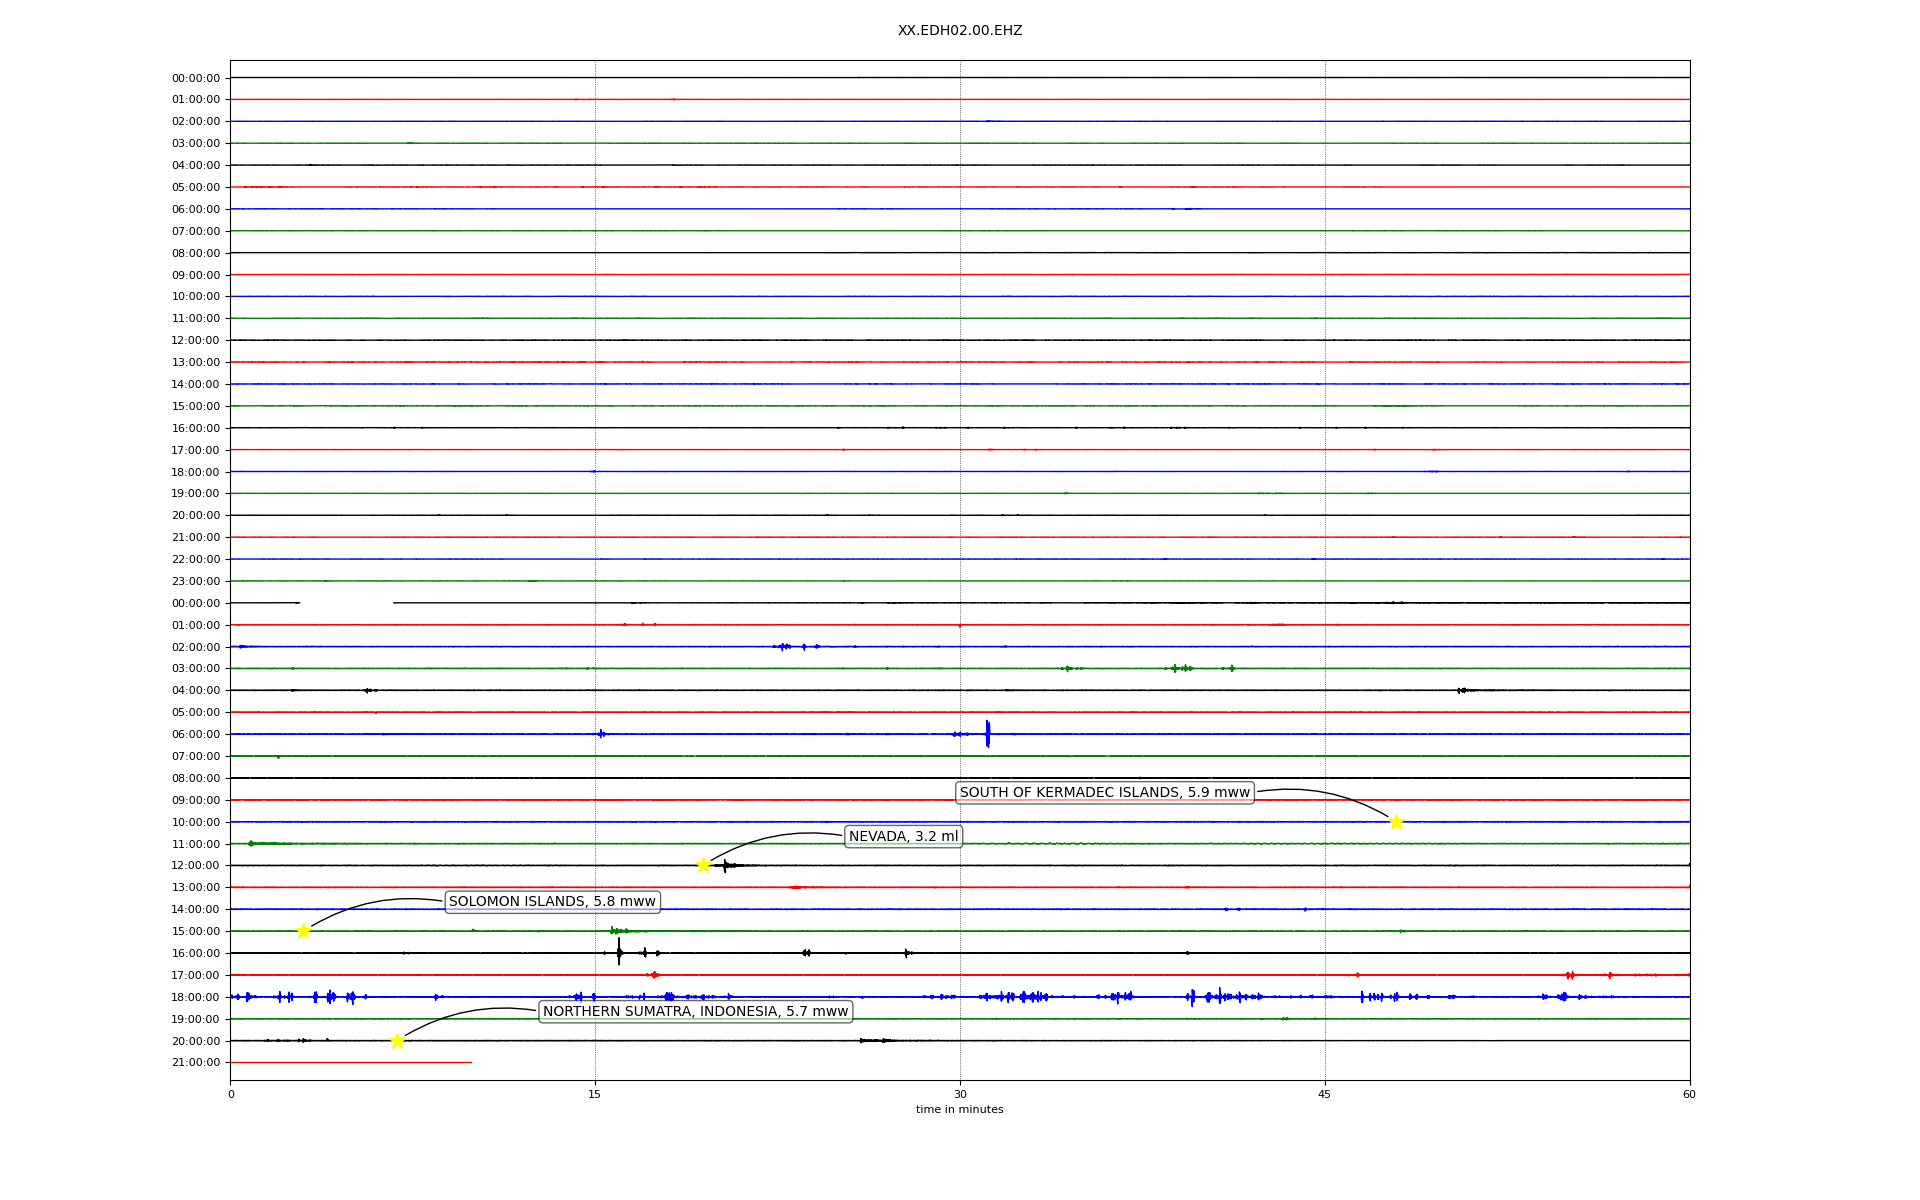Click the XX.EDH02.00.EHZ plot title

click(x=959, y=31)
